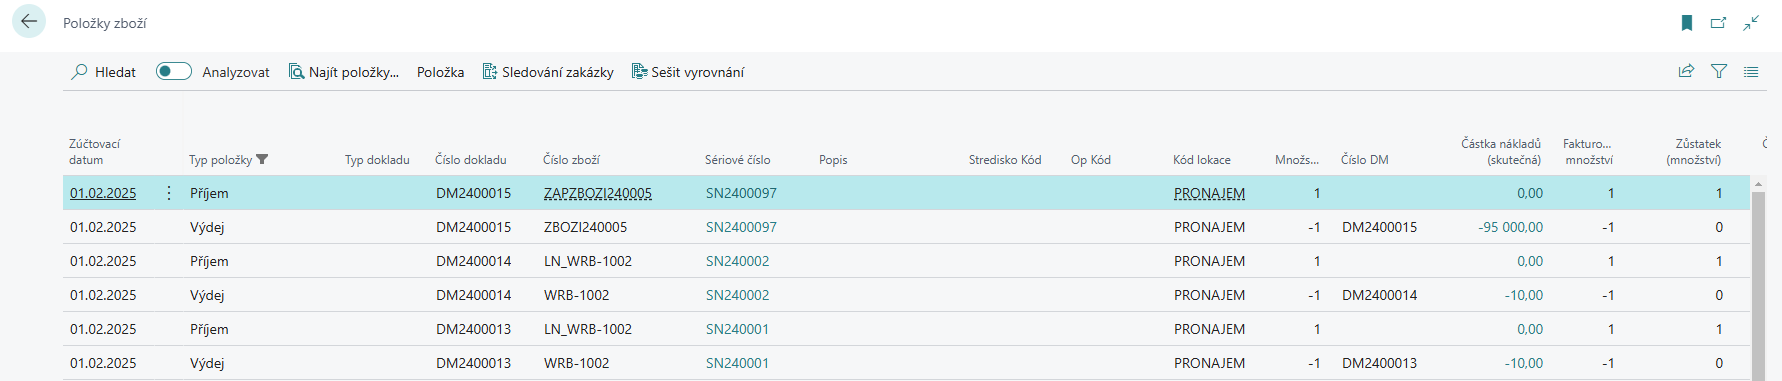The image size is (1782, 381).
Task: Bookmark this page with the bookmark icon
Action: coord(1687,23)
